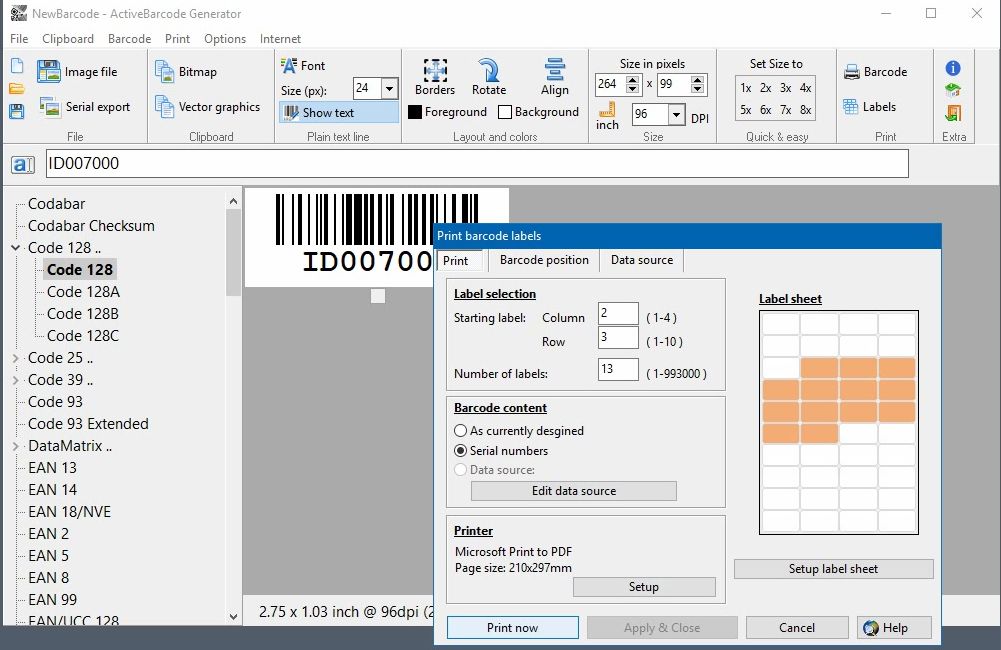Click the save floppy disk icon
This screenshot has height=650, width=1001.
point(17,111)
